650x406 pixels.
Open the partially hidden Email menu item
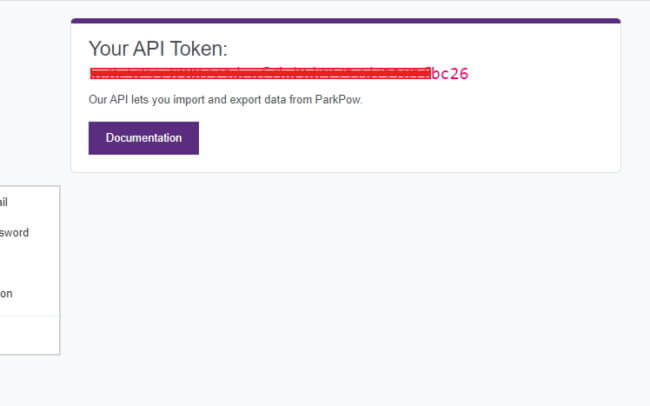pos(4,202)
